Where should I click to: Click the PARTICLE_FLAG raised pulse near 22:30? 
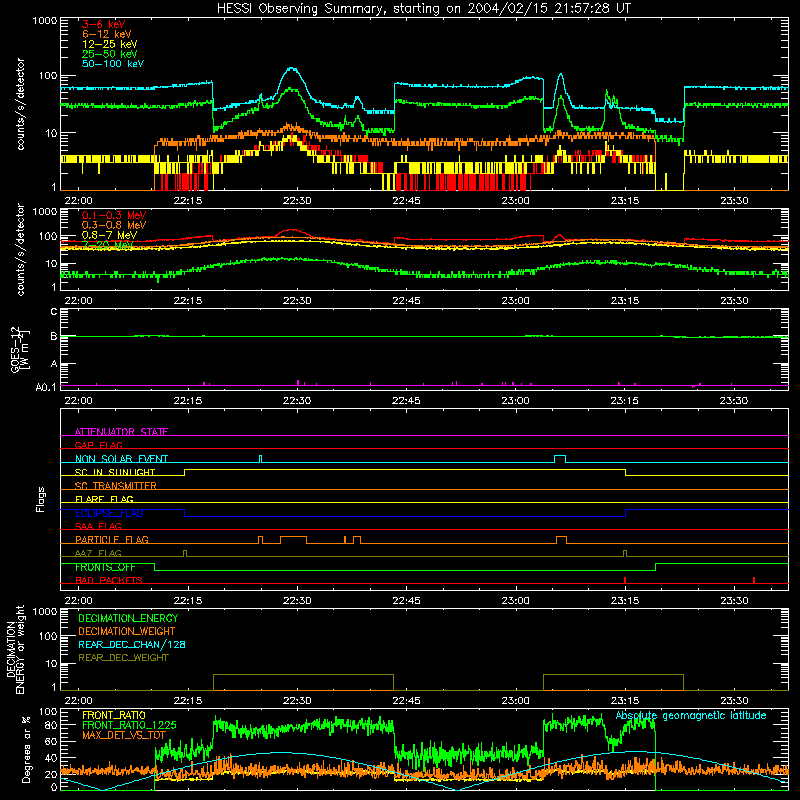293,539
